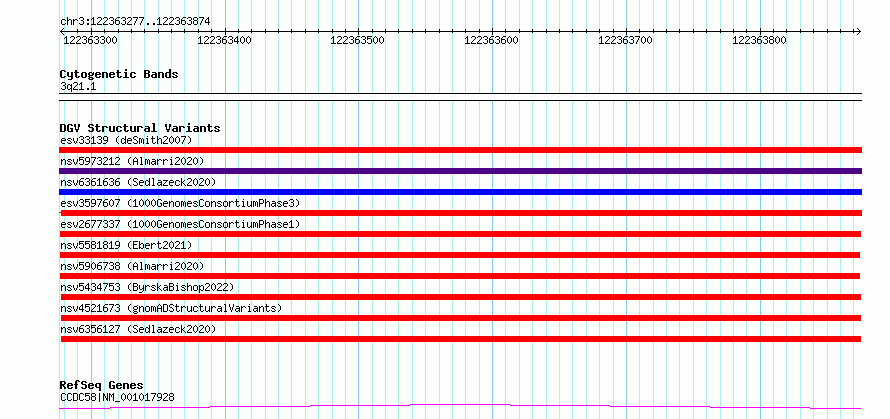Screen dimensions: 890x419
Task: Click esv2677337 (1000GenomesConsortiumPhase1) label
Action: pyautogui.click(x=180, y=224)
